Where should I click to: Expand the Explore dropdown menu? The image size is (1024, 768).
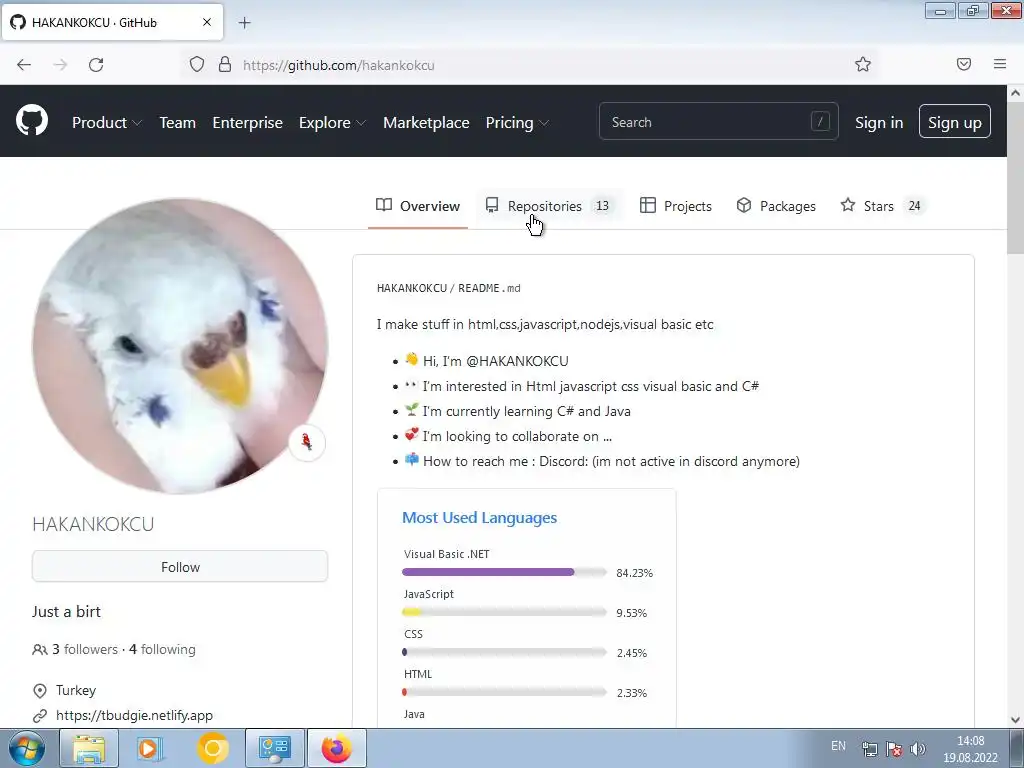(332, 122)
